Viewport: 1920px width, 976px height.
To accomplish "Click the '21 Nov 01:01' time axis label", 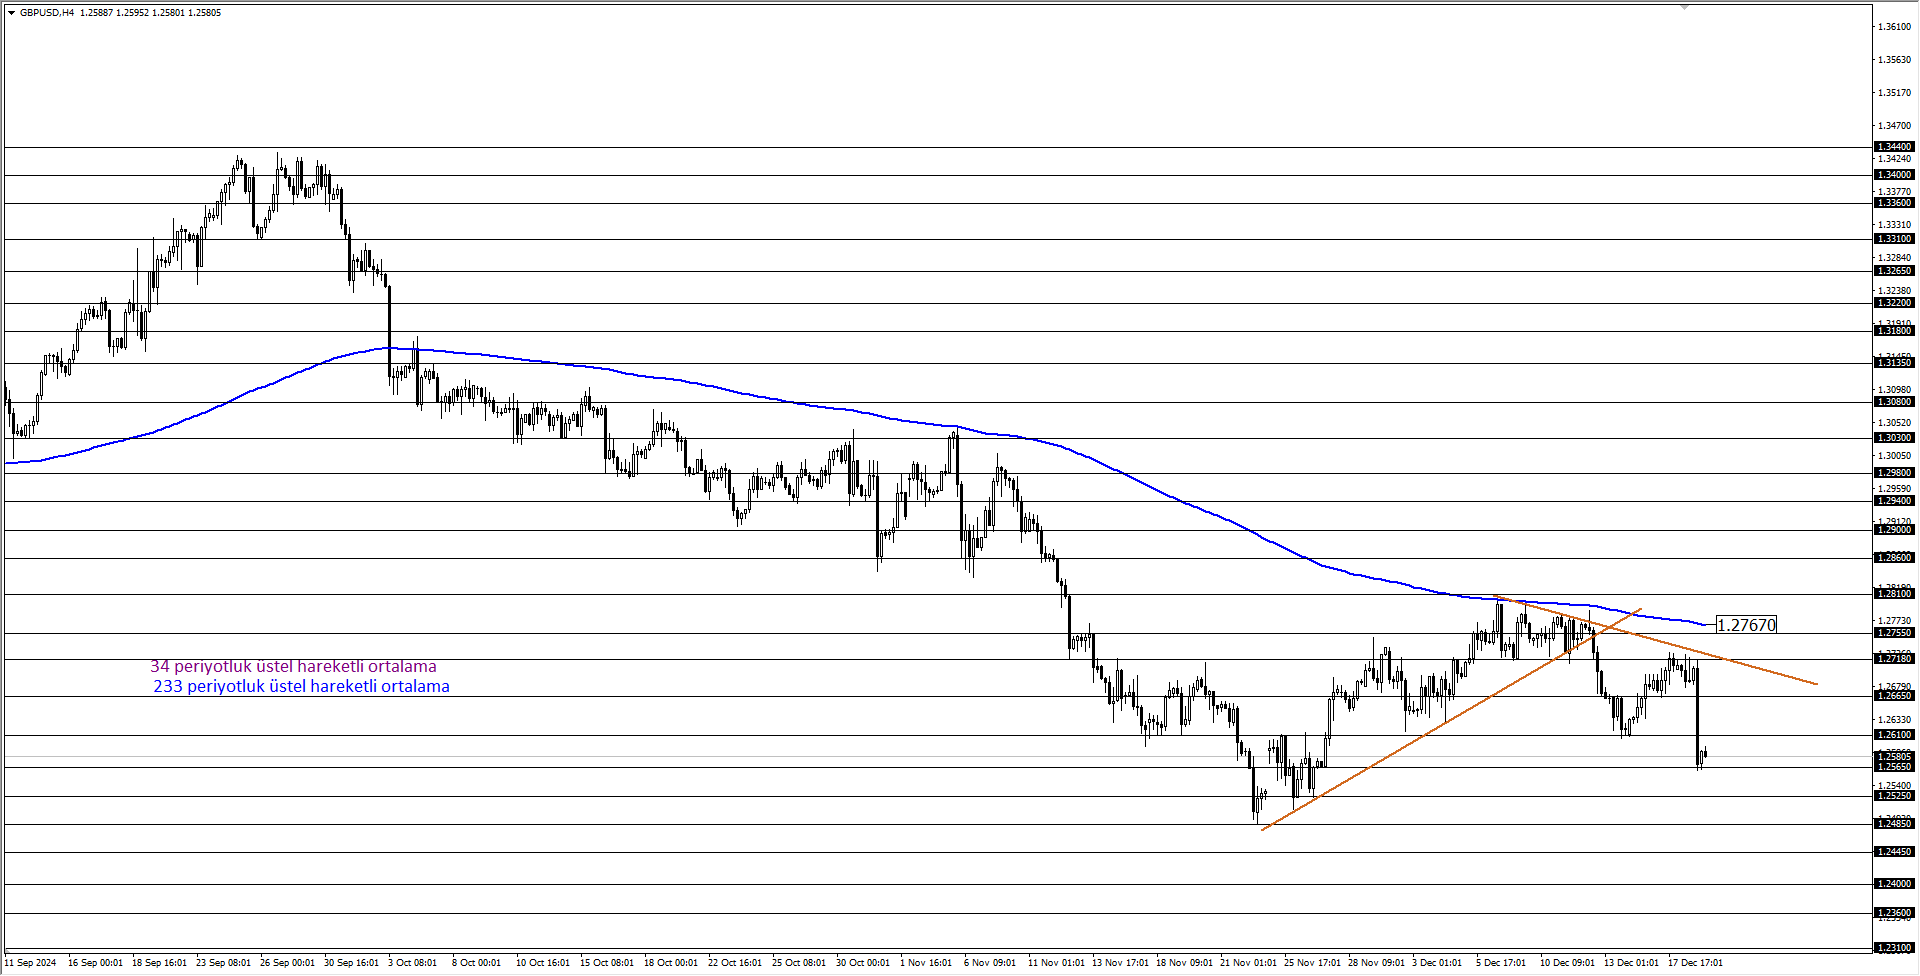I will click(1248, 963).
